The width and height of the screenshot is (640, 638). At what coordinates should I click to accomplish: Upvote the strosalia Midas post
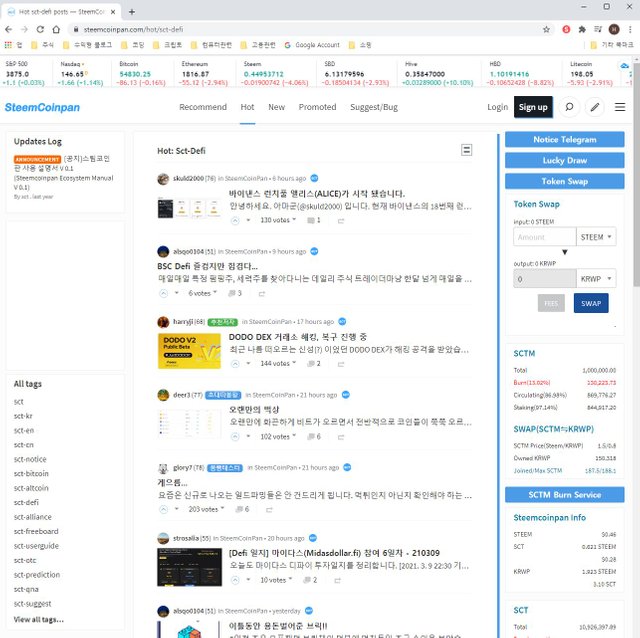point(235,580)
